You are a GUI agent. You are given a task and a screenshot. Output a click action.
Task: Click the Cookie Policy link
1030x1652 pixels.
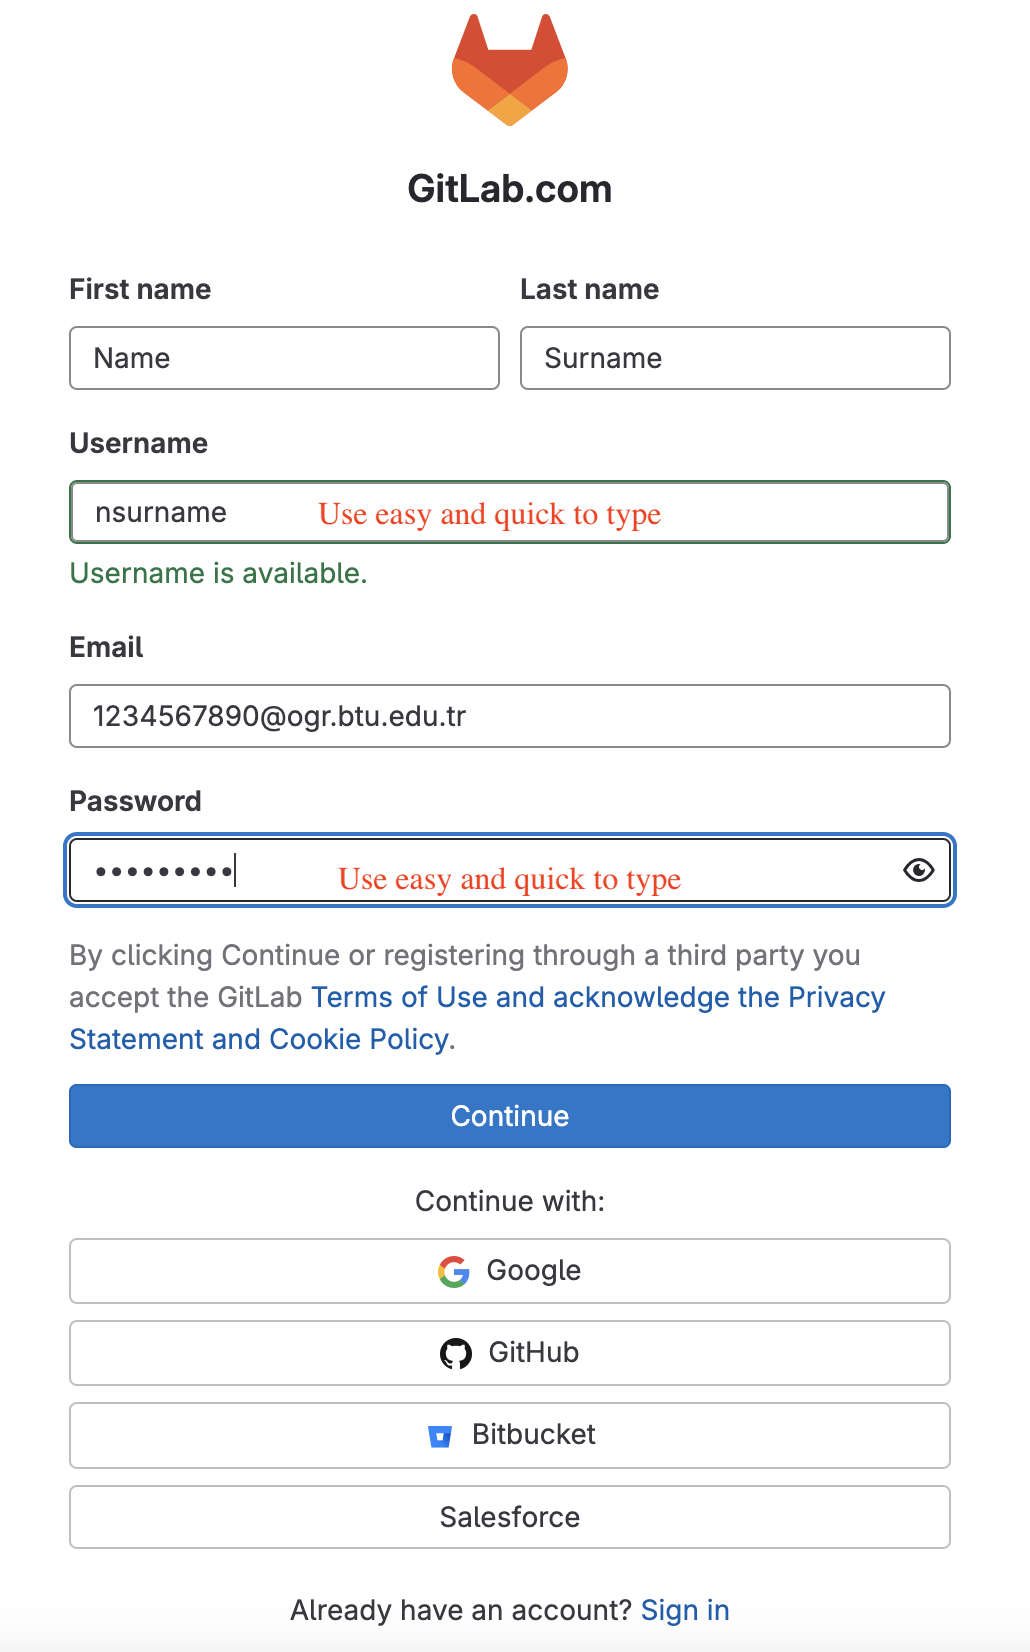coord(355,1039)
